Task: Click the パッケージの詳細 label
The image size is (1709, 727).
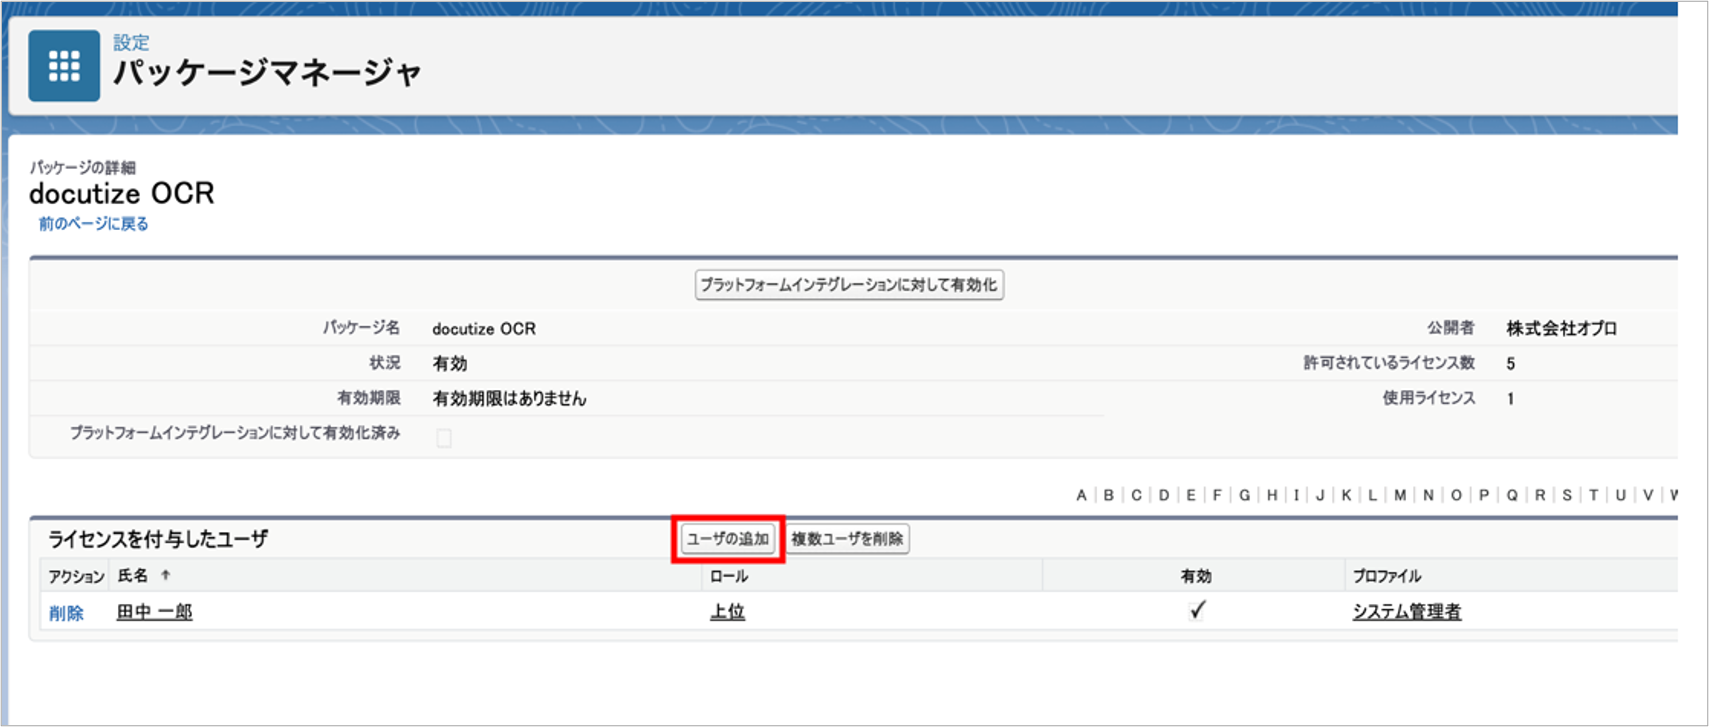Action: click(82, 167)
